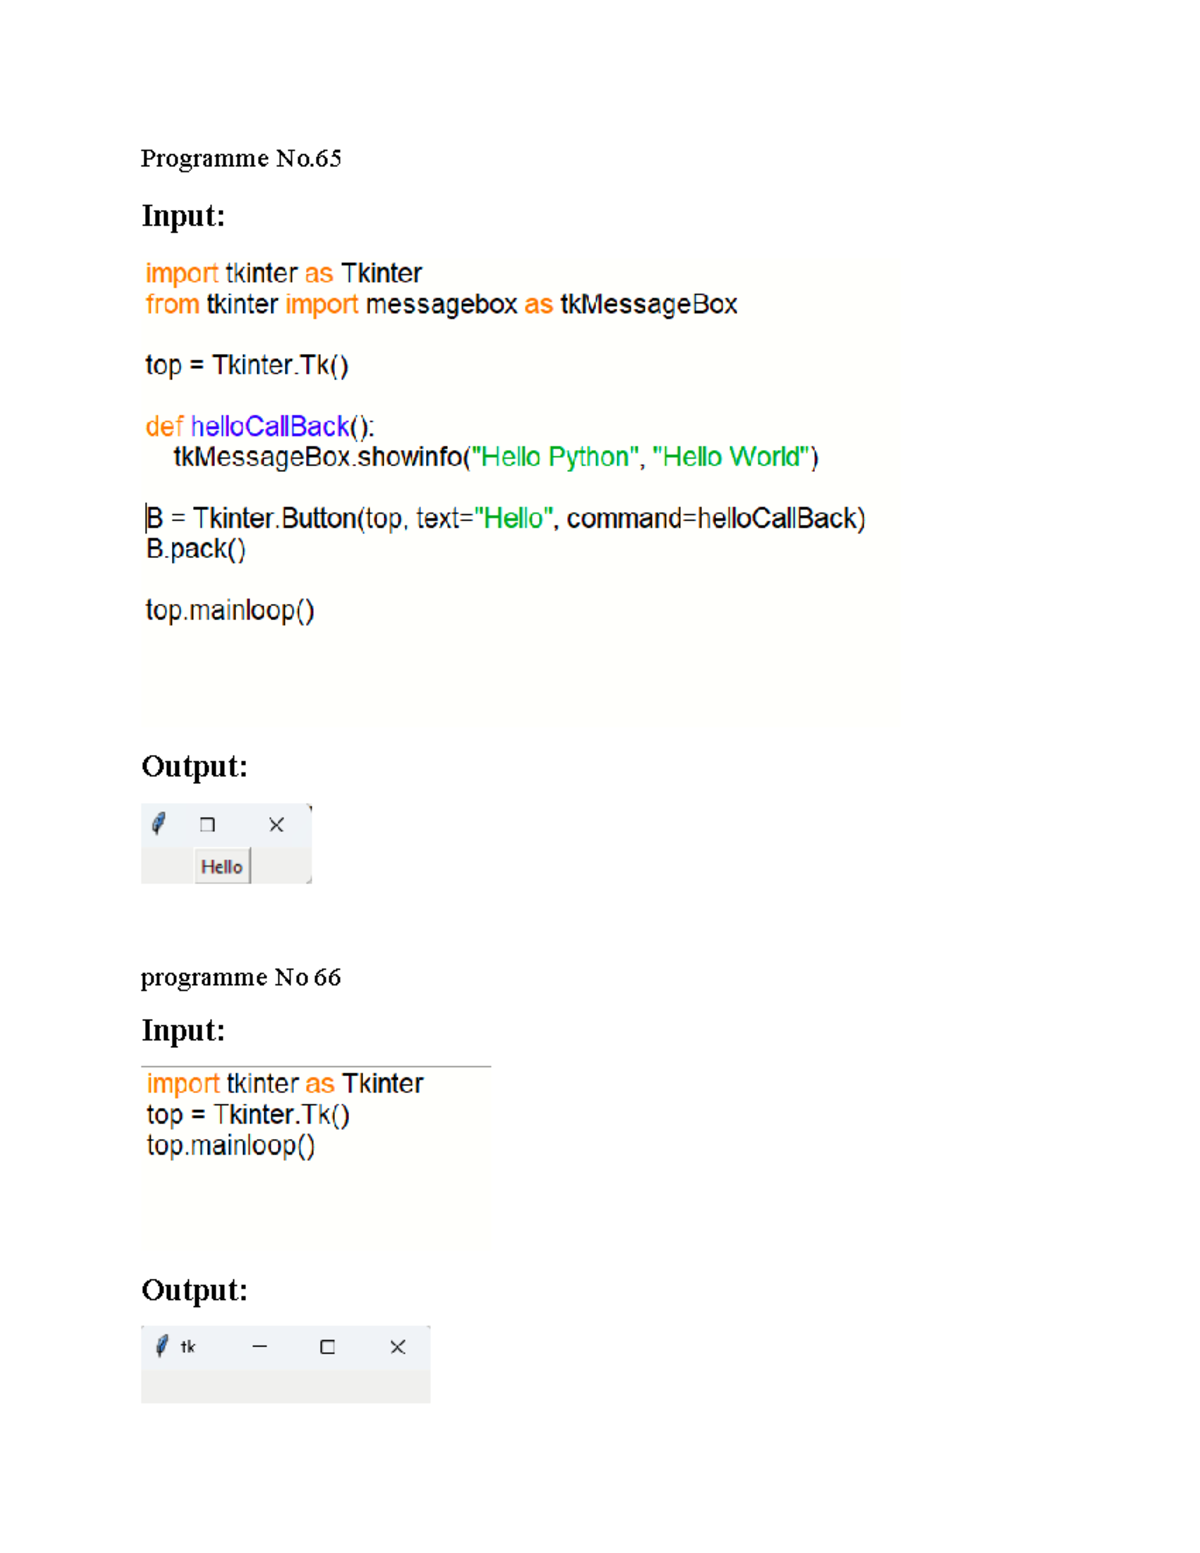Maximize the tk output window
The image size is (1200, 1553).
click(x=327, y=1347)
